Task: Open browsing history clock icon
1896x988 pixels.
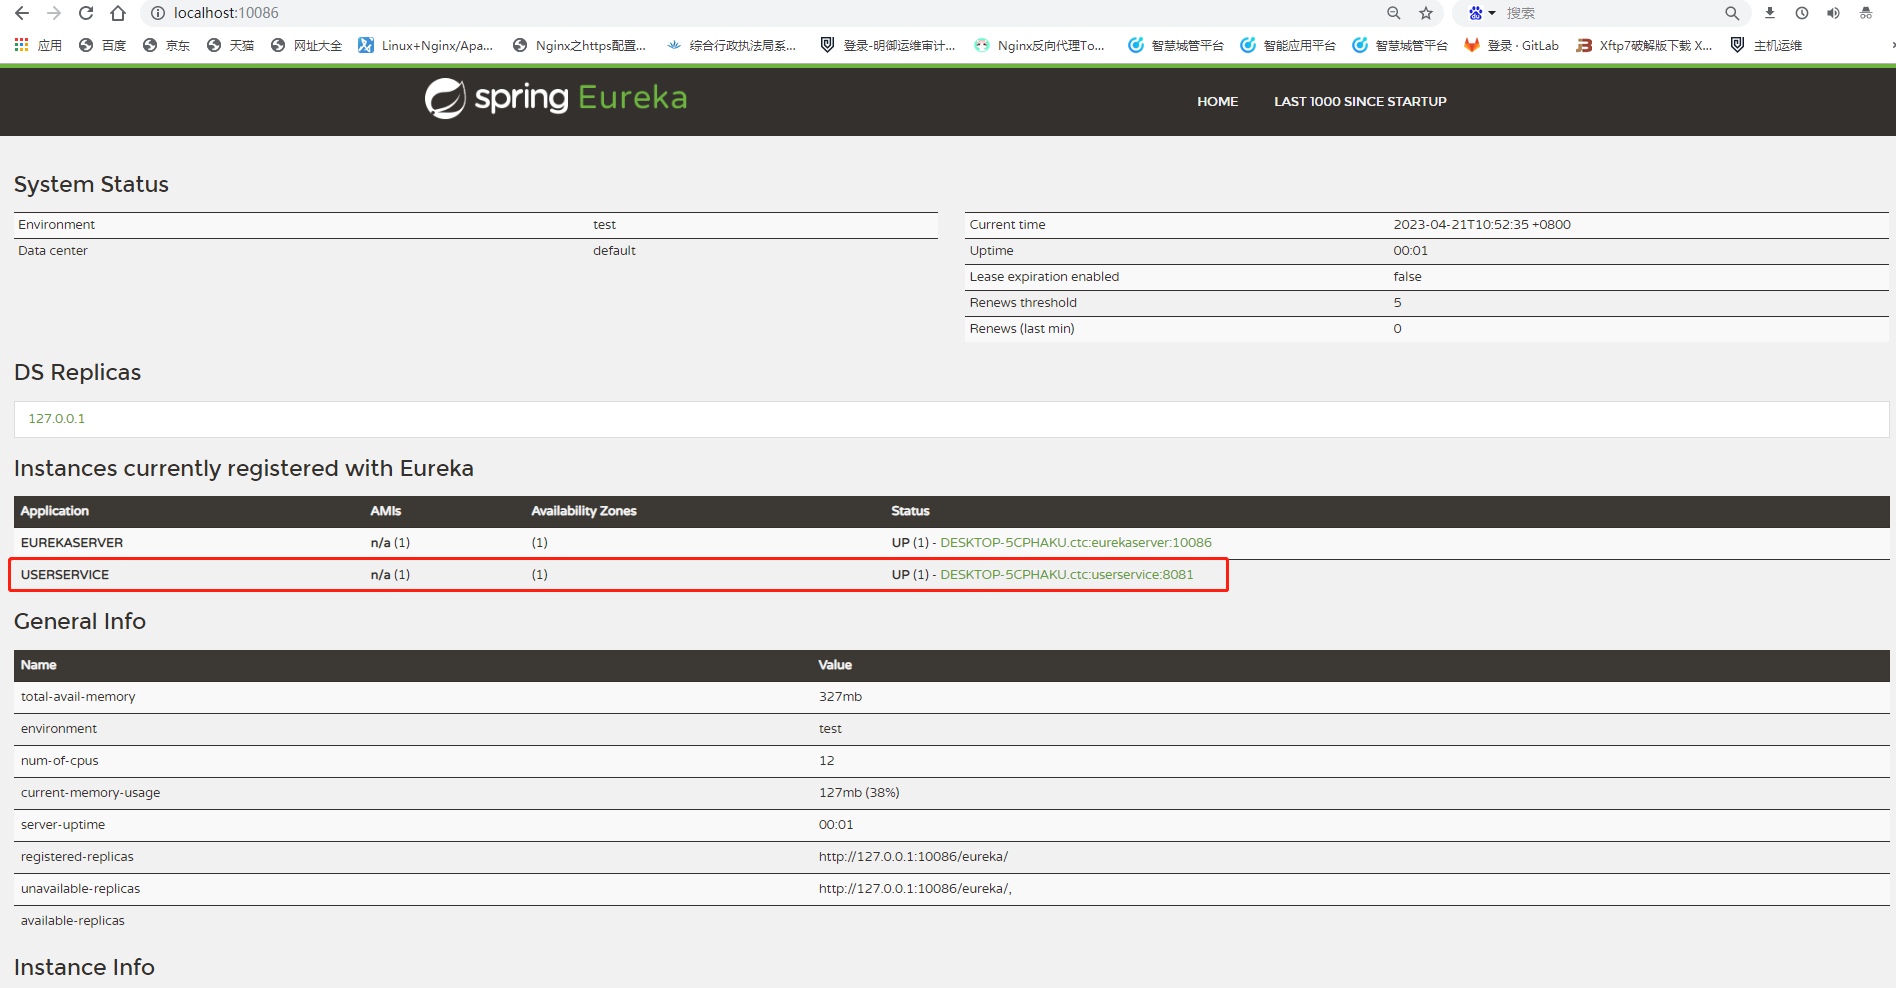Action: 1802,13
